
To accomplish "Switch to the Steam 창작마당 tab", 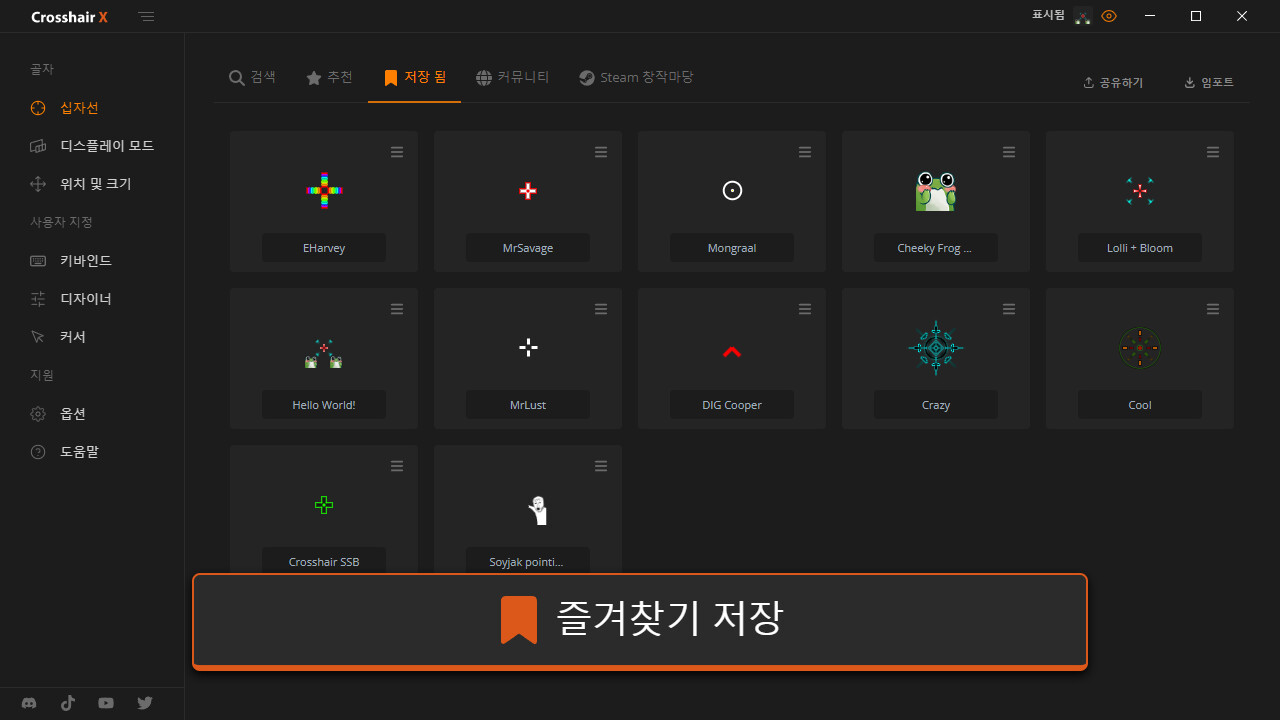I will [x=636, y=78].
